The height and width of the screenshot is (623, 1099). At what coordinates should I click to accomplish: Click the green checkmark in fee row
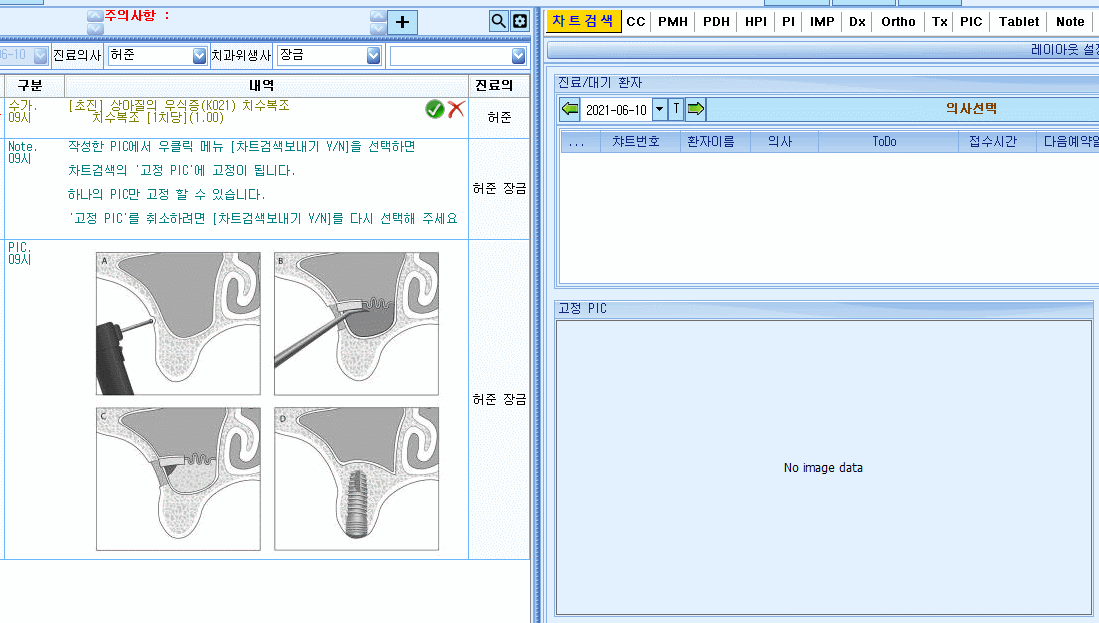435,109
